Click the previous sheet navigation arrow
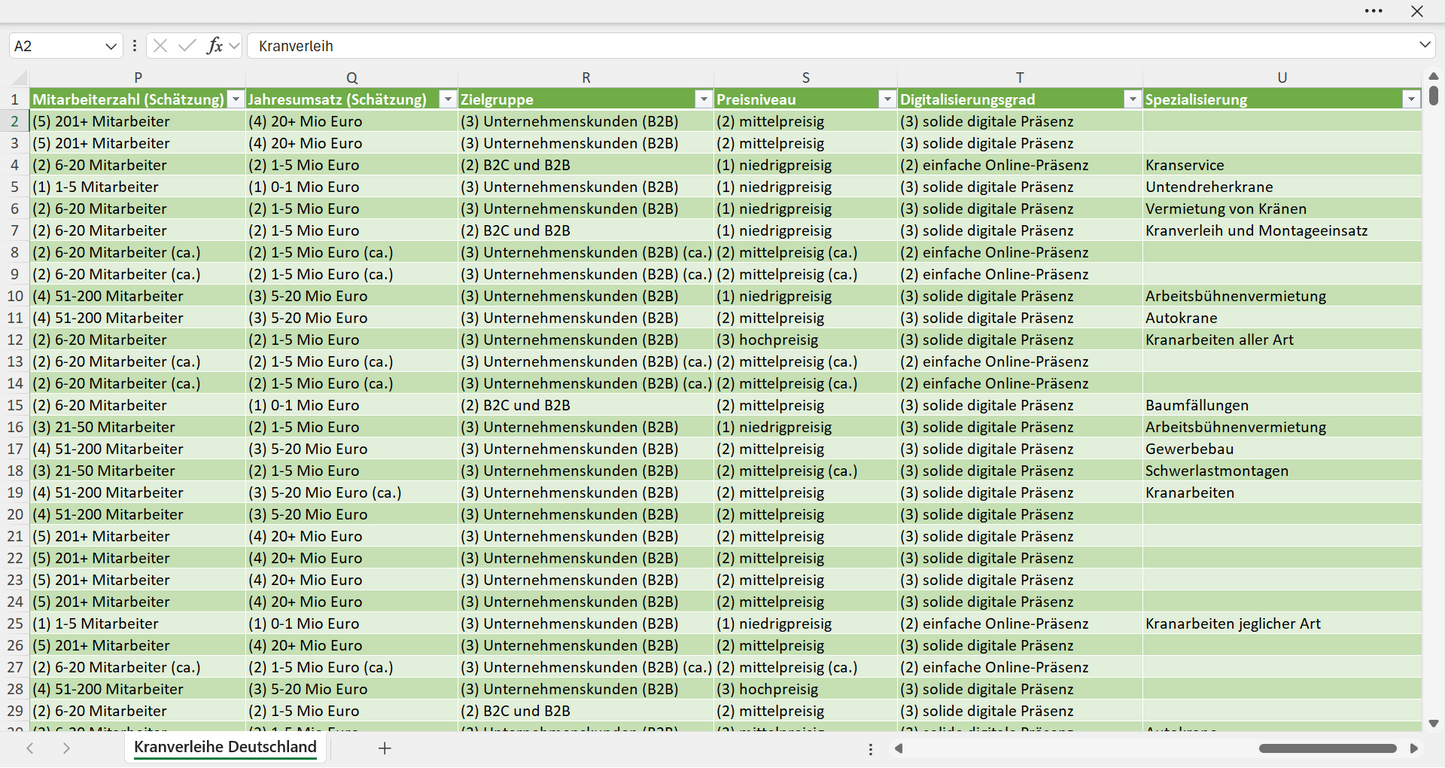 tap(30, 748)
